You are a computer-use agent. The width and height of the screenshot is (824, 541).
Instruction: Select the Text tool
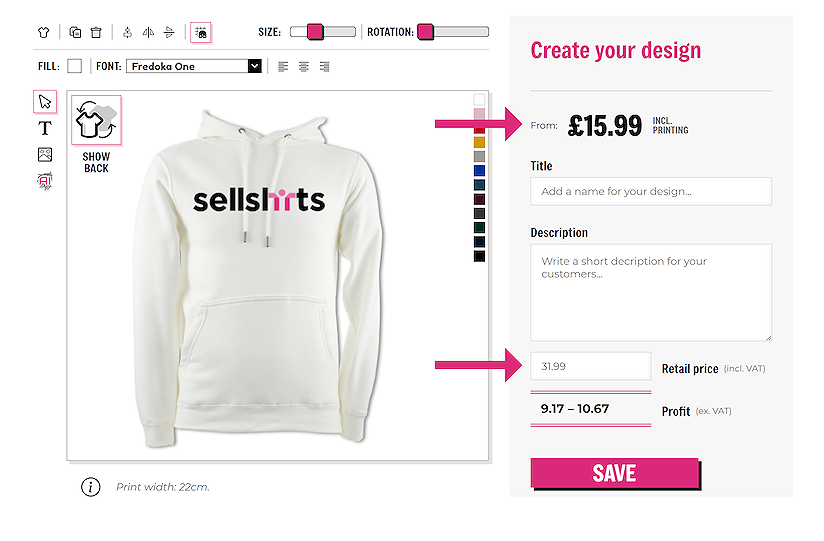point(45,128)
